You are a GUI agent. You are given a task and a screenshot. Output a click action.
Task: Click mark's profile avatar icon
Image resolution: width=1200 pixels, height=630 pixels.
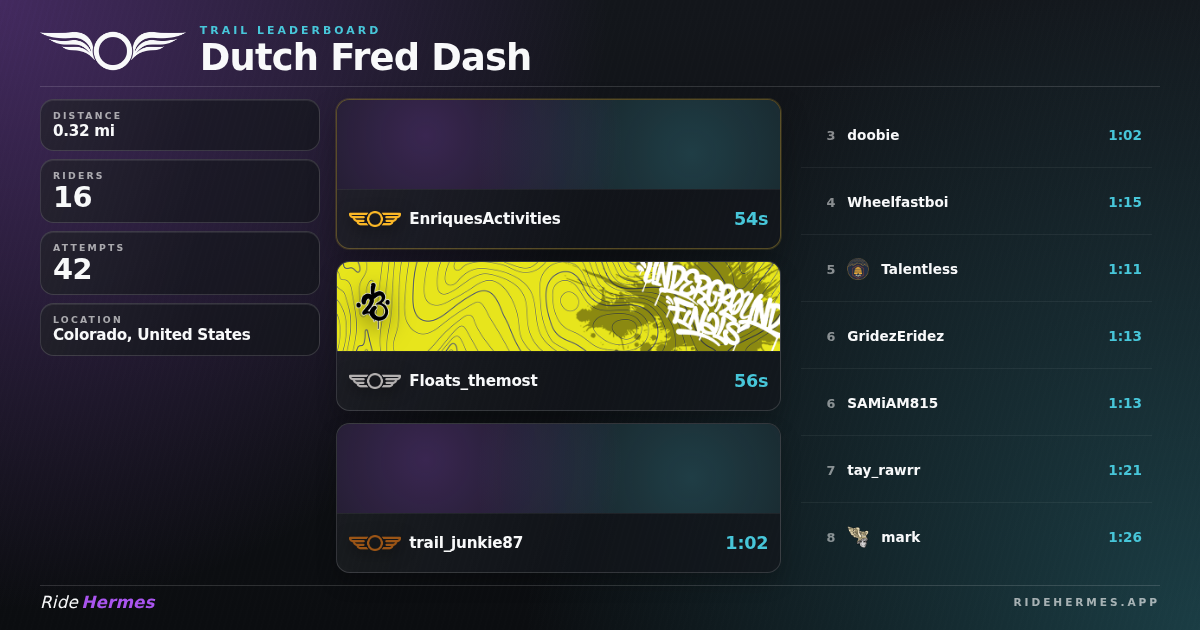click(858, 537)
